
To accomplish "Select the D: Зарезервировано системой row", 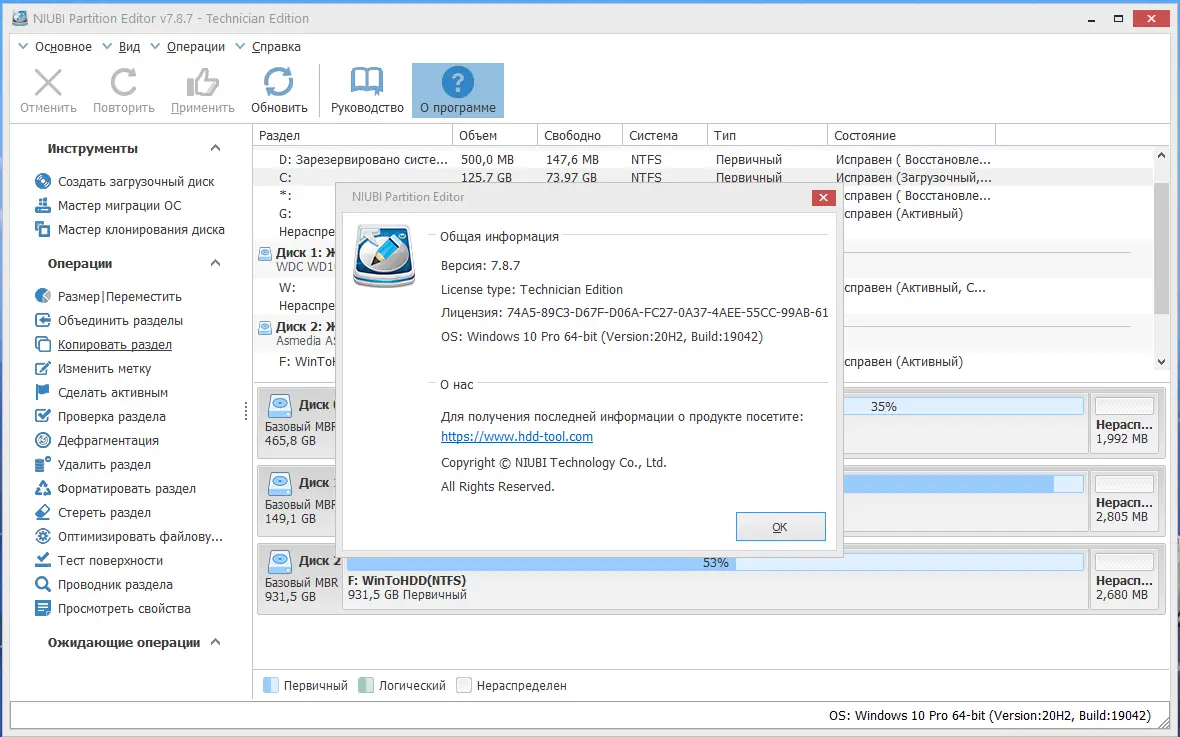I will [702, 160].
